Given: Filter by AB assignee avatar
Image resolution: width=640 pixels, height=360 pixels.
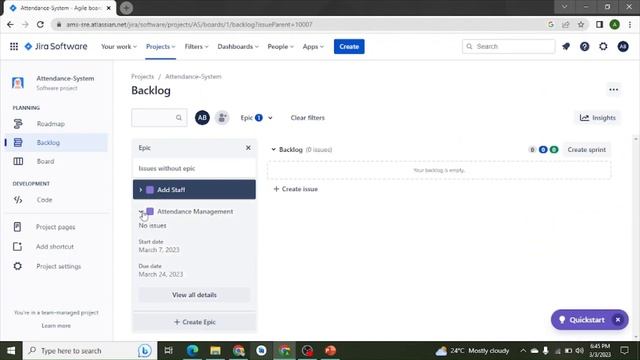Looking at the screenshot, I should [x=202, y=118].
